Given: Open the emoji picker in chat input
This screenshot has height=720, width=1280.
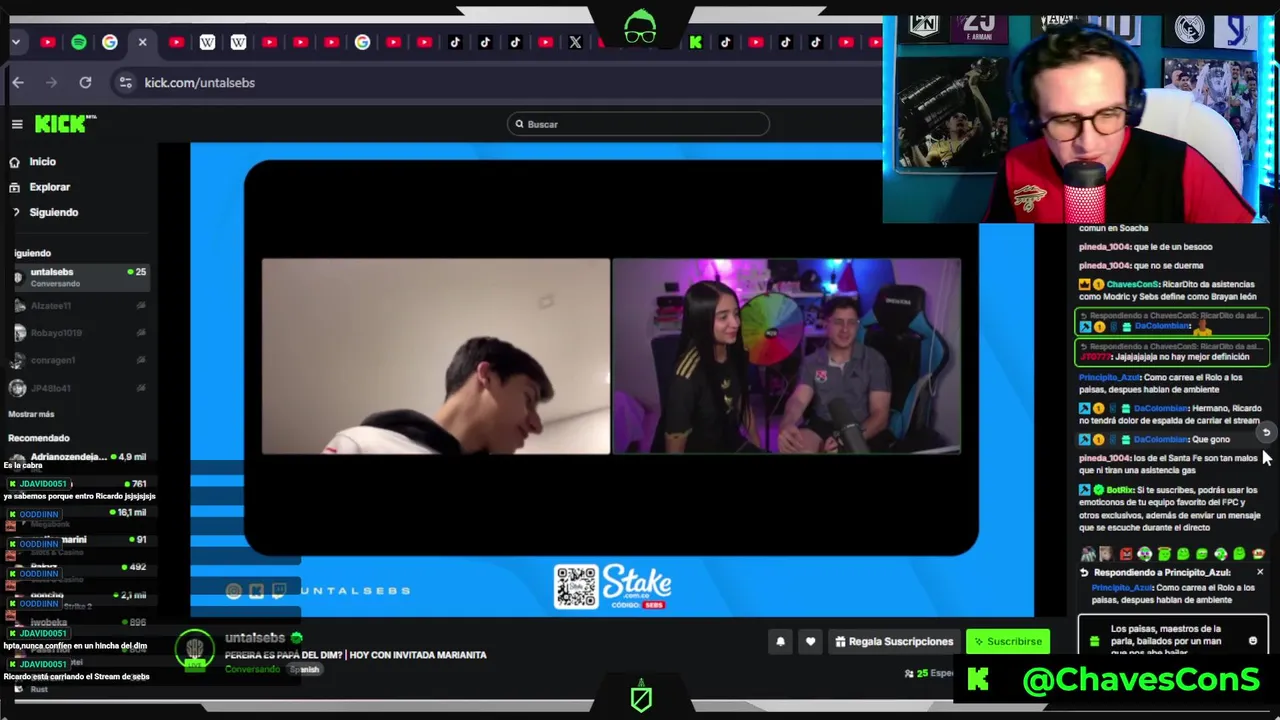Looking at the screenshot, I should click(1253, 641).
